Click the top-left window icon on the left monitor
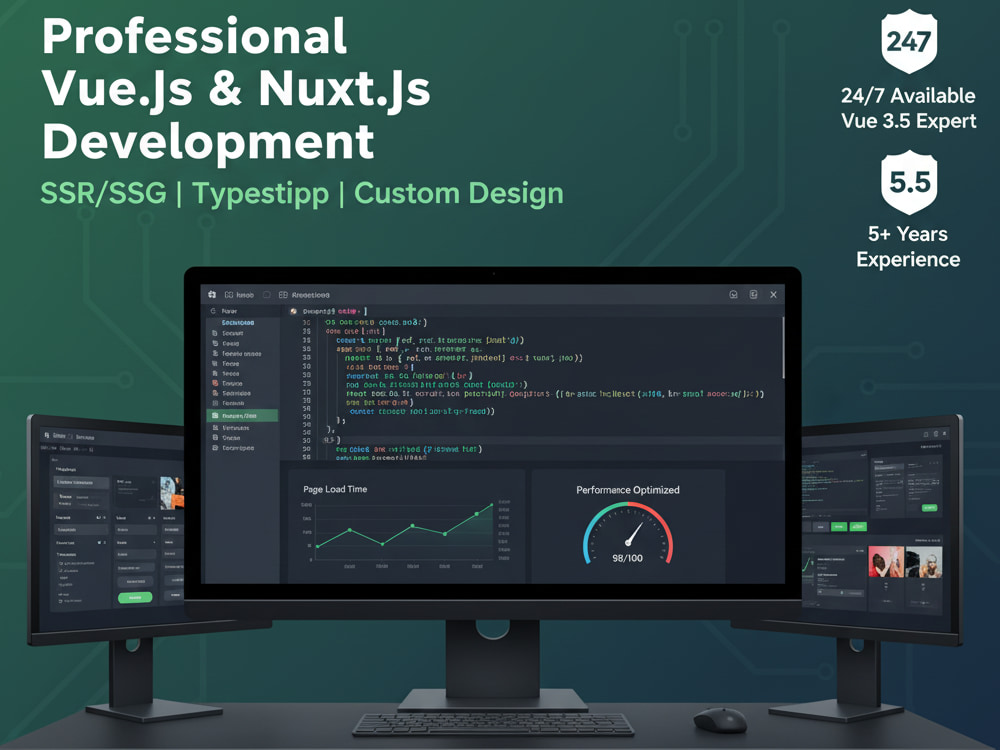 click(x=47, y=435)
